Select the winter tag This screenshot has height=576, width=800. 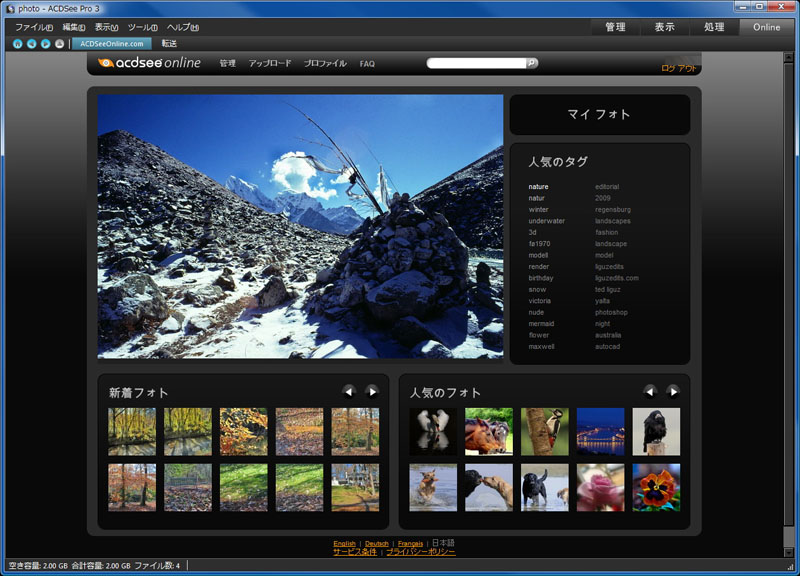tap(538, 210)
